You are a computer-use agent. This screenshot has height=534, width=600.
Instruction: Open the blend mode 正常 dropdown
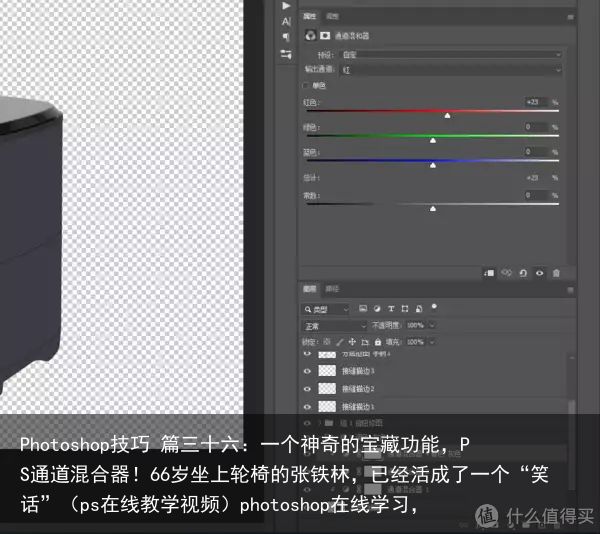[334, 326]
